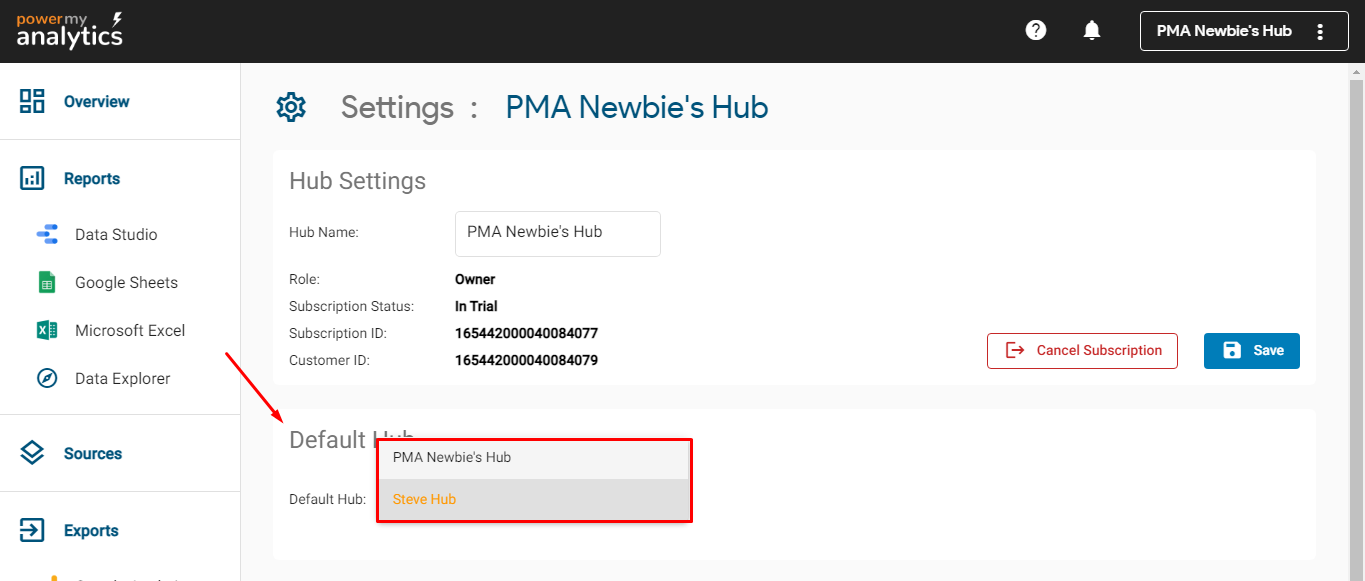
Task: Click the Exports arrow icon
Action: click(32, 531)
